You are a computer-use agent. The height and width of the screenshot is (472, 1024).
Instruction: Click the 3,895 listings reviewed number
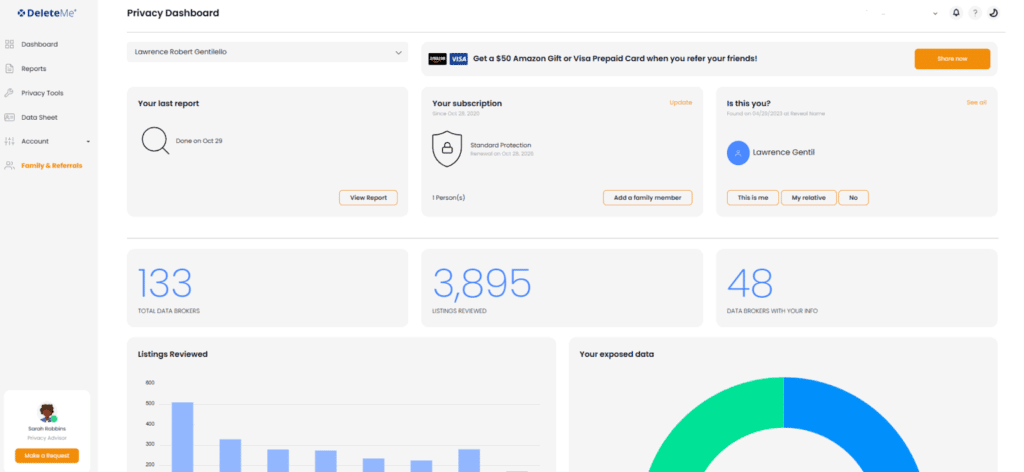(482, 283)
